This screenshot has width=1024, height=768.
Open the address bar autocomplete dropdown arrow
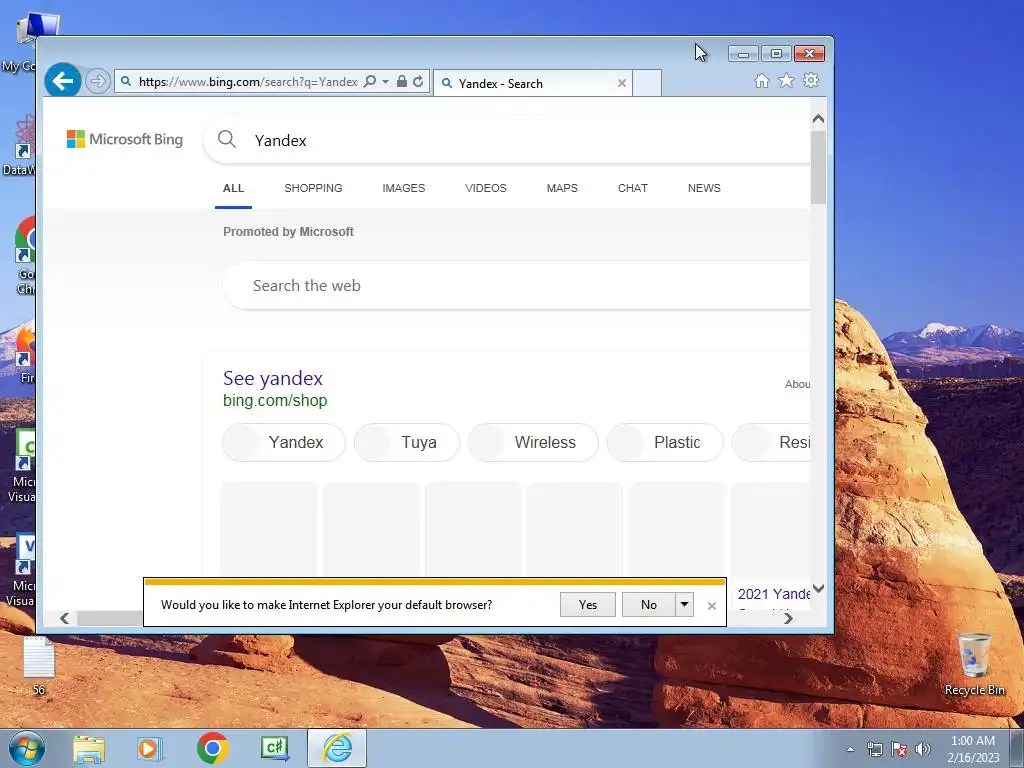[x=385, y=82]
